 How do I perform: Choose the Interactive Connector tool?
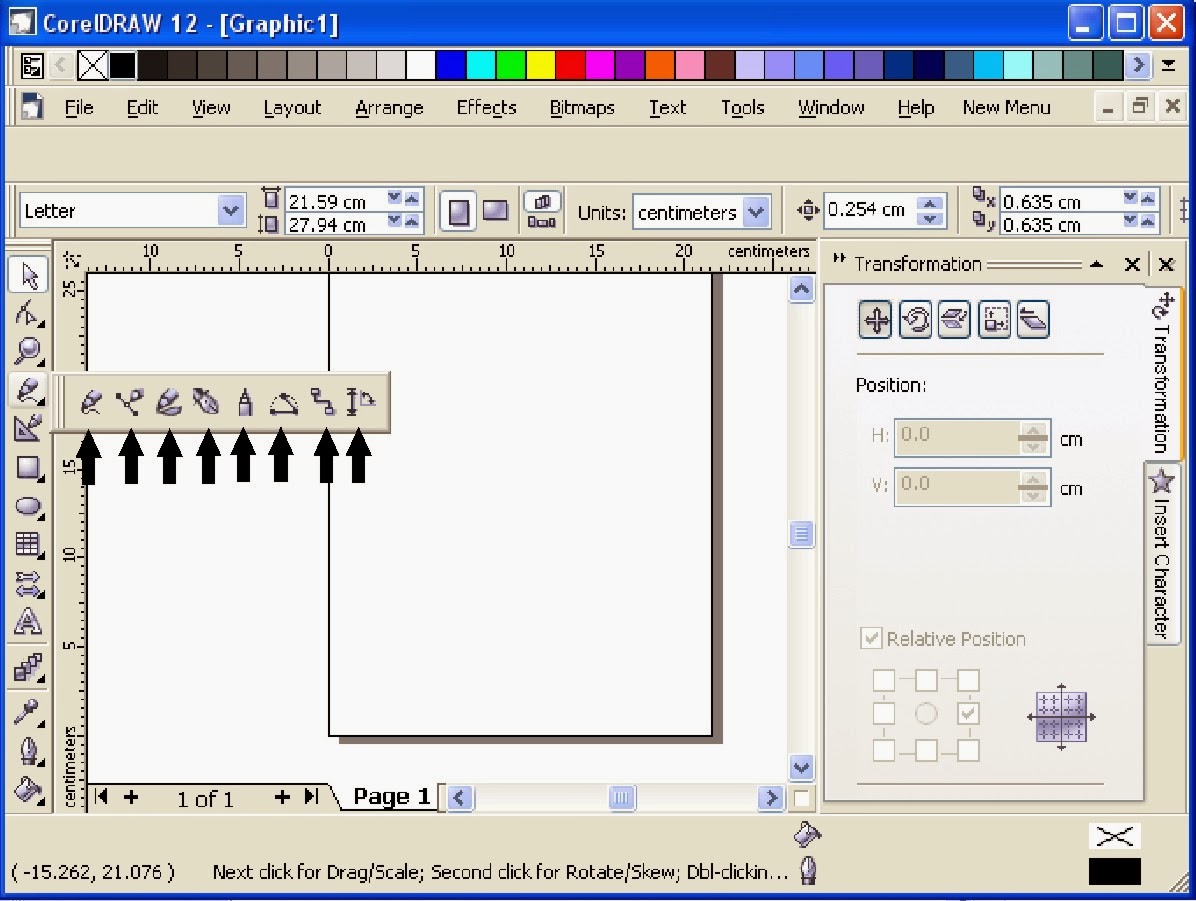pyautogui.click(x=320, y=402)
